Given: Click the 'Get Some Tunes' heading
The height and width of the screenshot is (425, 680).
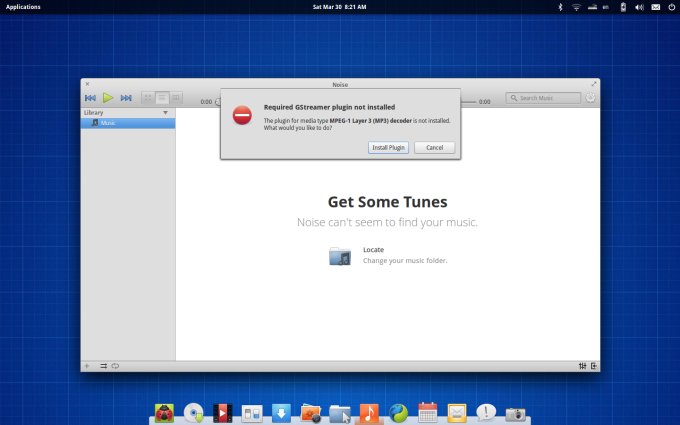Looking at the screenshot, I should [x=387, y=202].
